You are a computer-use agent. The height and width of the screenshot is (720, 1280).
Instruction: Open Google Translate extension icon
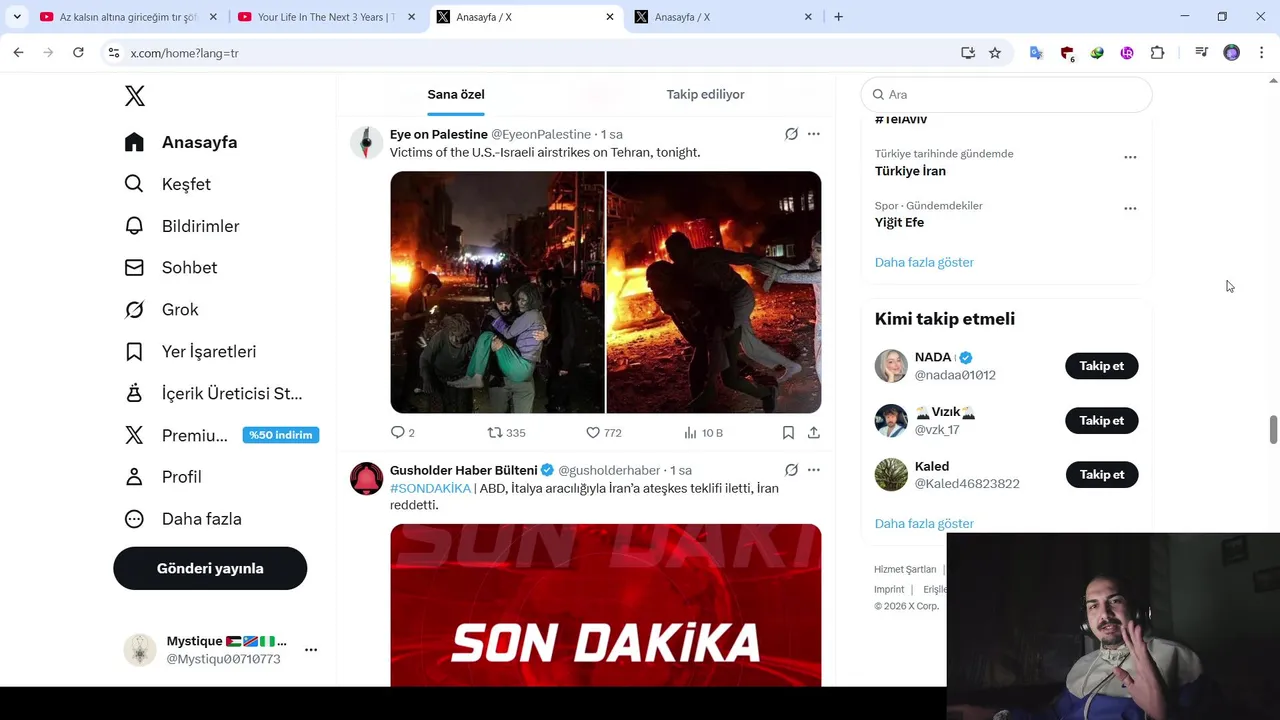pyautogui.click(x=1036, y=53)
